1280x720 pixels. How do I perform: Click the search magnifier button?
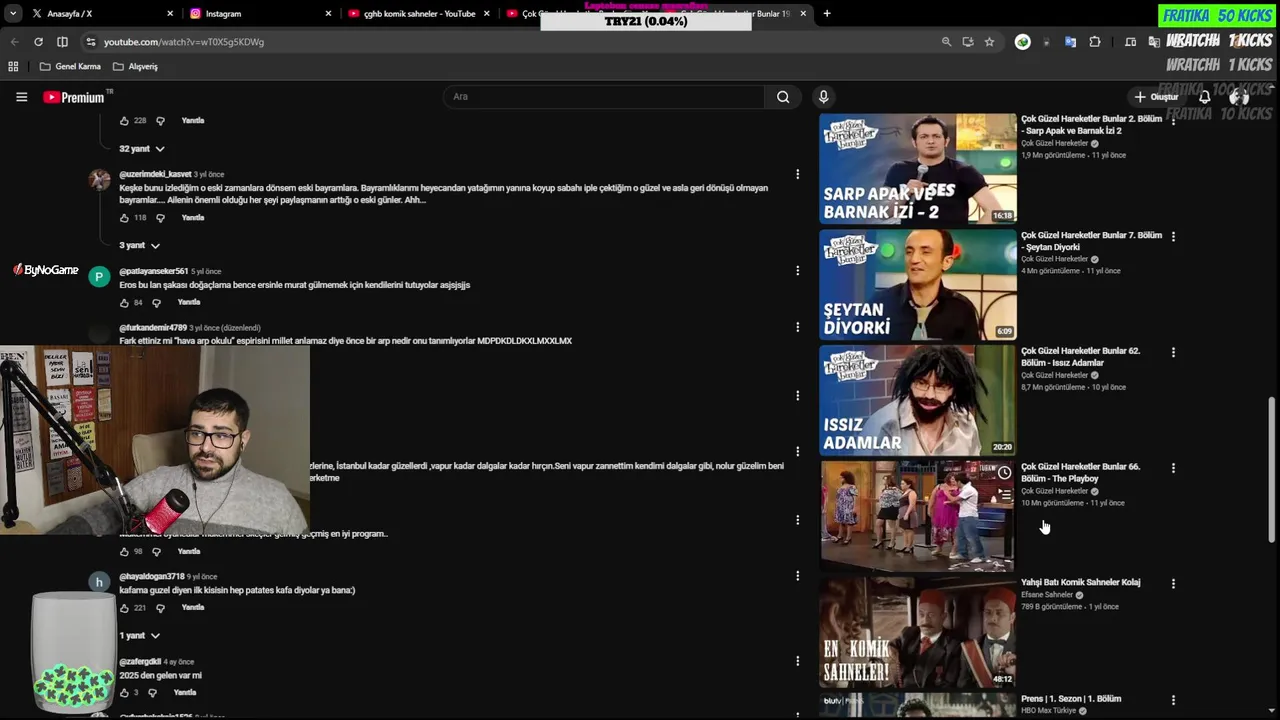[783, 97]
